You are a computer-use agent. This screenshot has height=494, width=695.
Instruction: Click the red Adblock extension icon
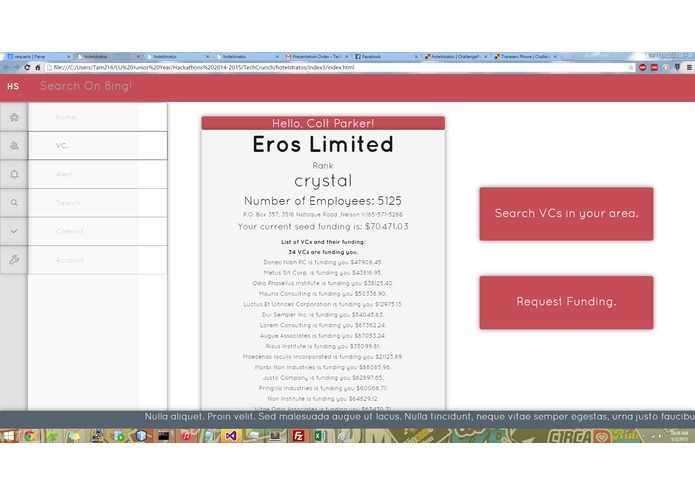(643, 67)
